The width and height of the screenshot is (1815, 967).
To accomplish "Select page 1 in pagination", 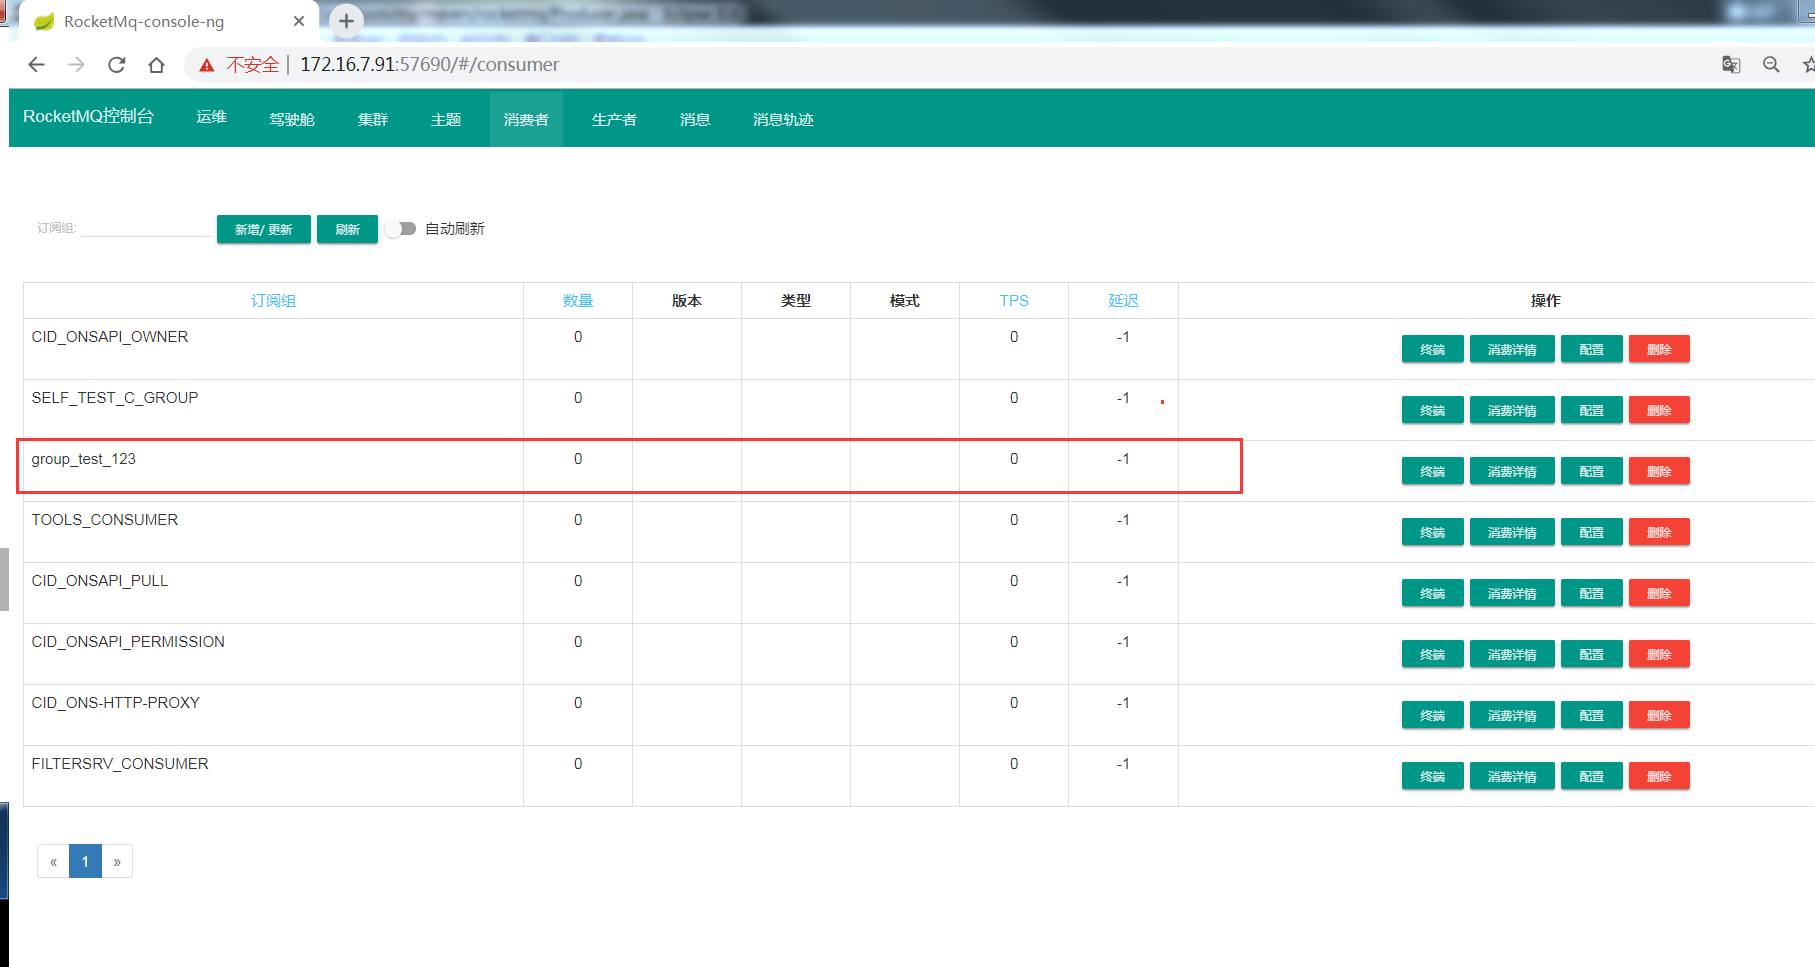I will point(85,861).
